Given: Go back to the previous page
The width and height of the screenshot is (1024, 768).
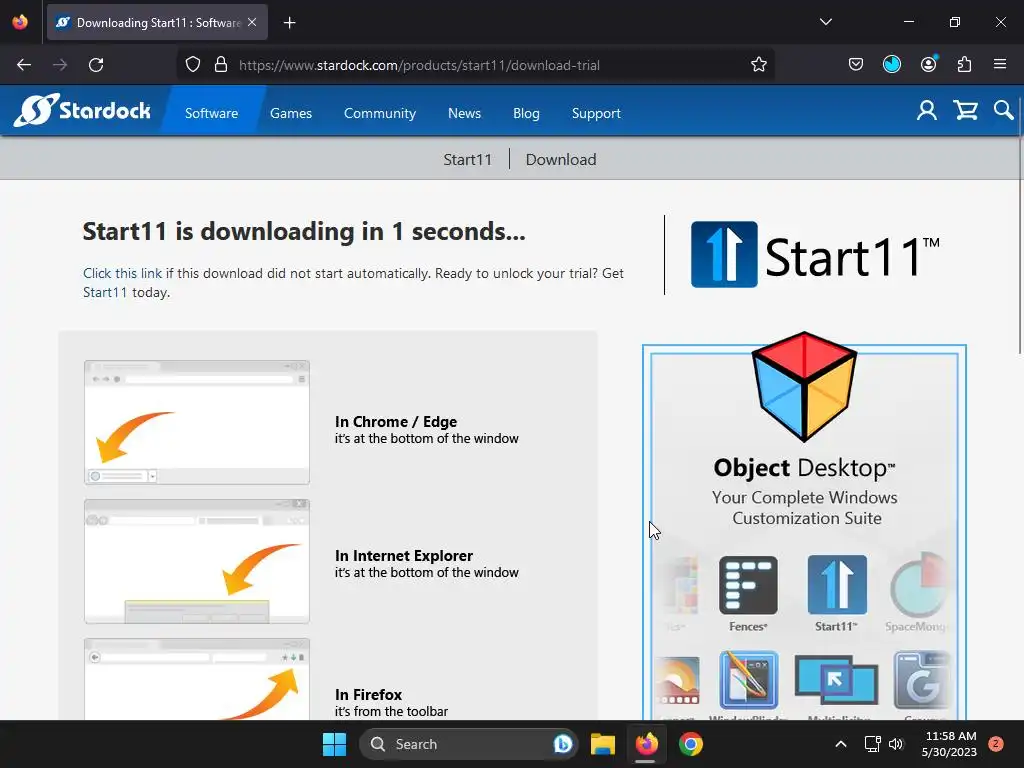Looking at the screenshot, I should (x=24, y=65).
